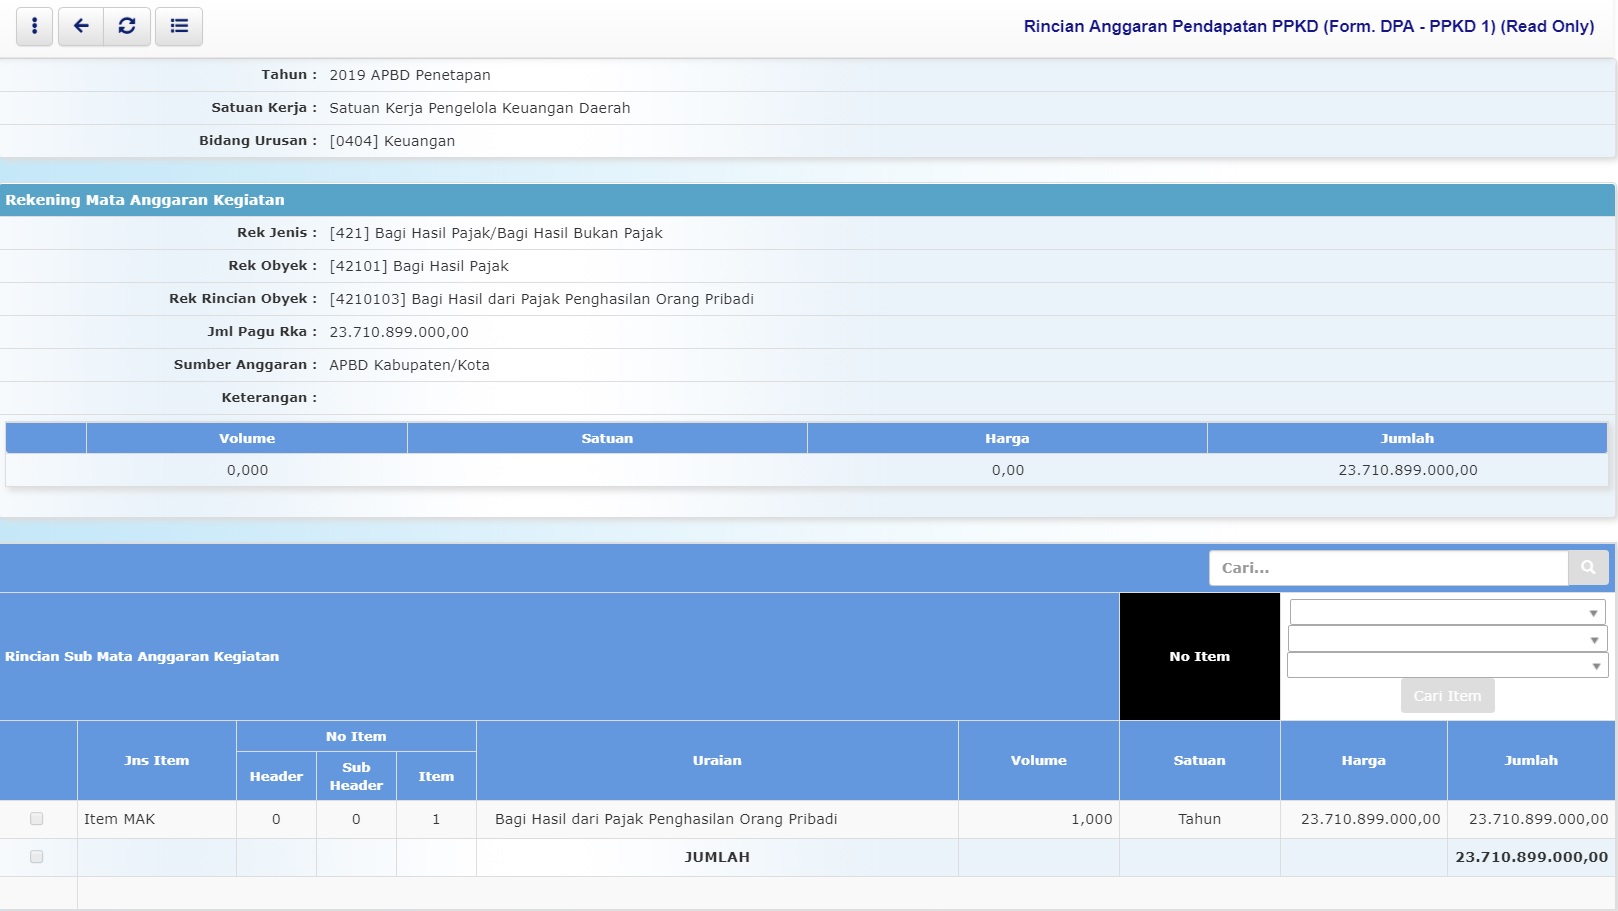Open the vertical three-dot options menu
Screen dimensions: 1618x911
35,26
